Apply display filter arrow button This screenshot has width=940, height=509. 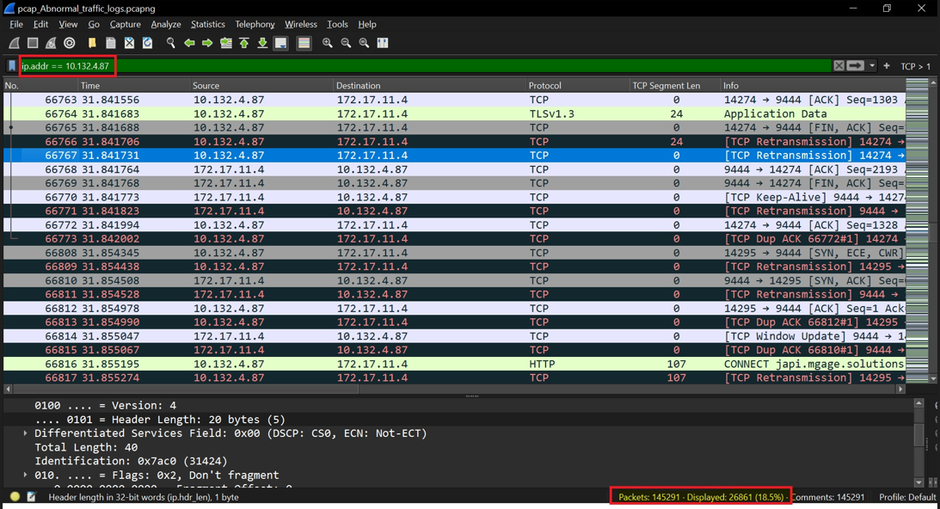coord(855,66)
